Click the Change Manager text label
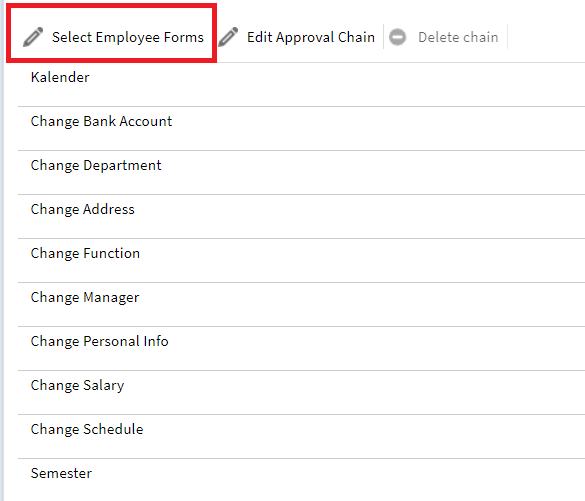585x501 pixels. tap(85, 297)
